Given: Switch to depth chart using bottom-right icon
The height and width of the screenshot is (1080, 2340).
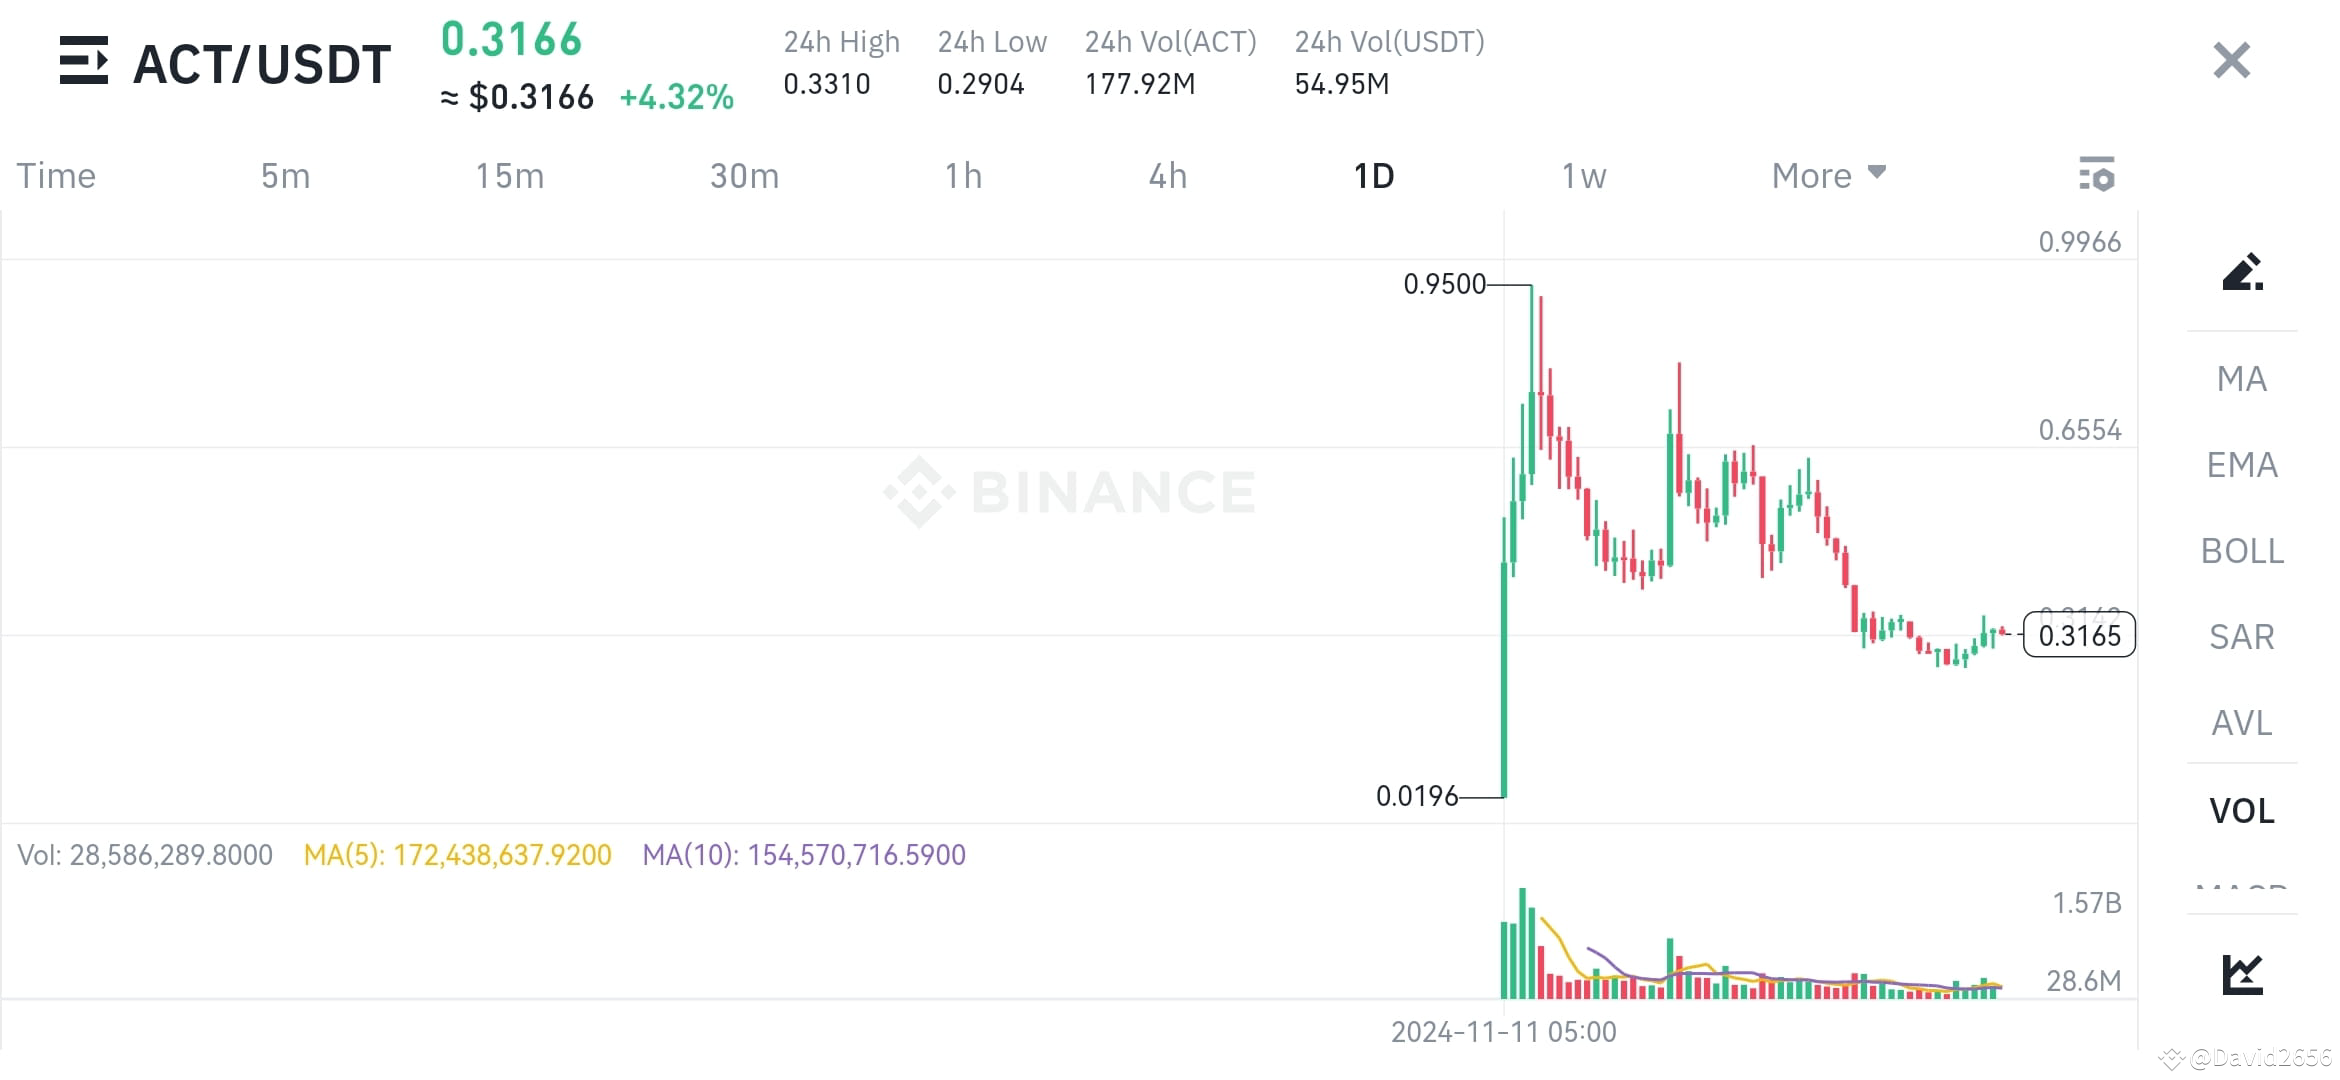Looking at the screenshot, I should pos(2243,970).
